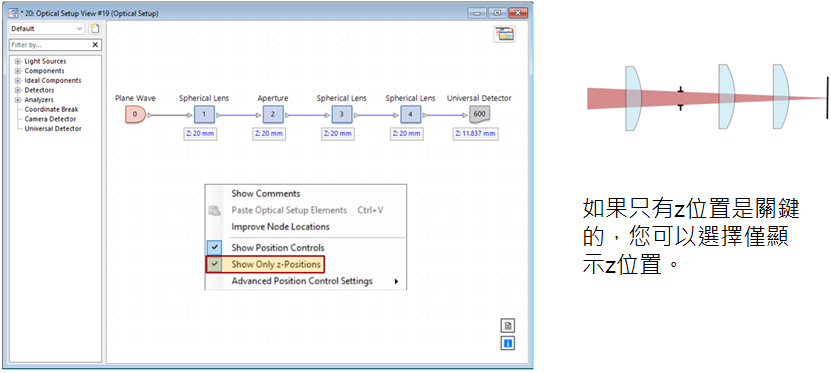Click the Plane Wave source node 0
This screenshot has height=373, width=831.
tap(135, 114)
